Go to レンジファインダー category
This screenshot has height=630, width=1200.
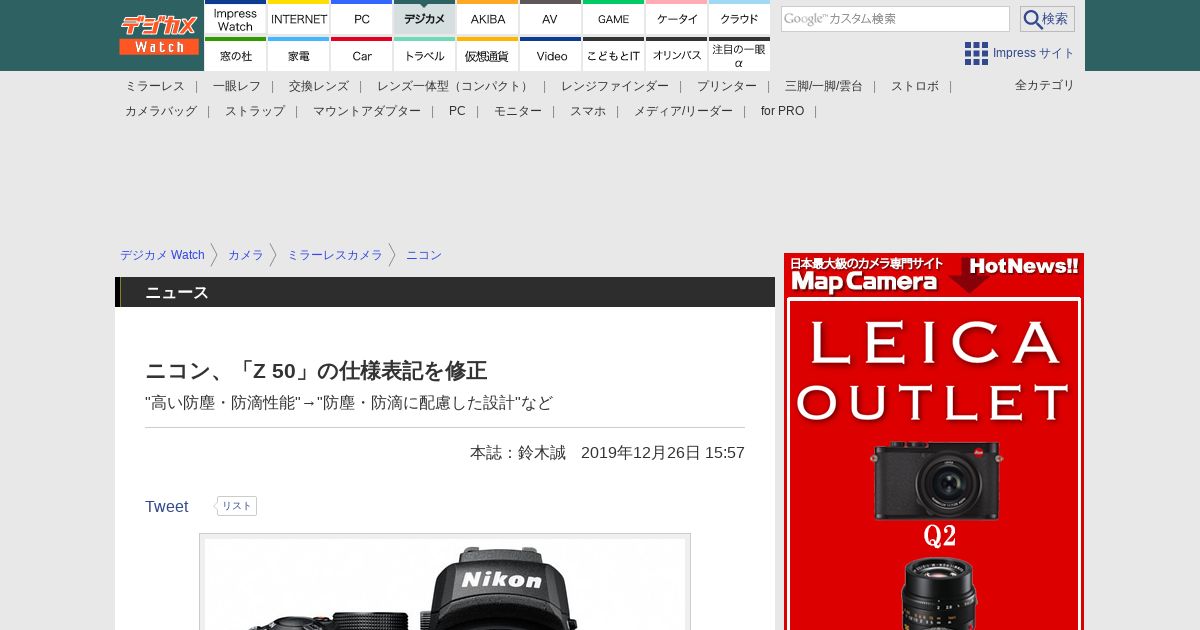tap(615, 86)
